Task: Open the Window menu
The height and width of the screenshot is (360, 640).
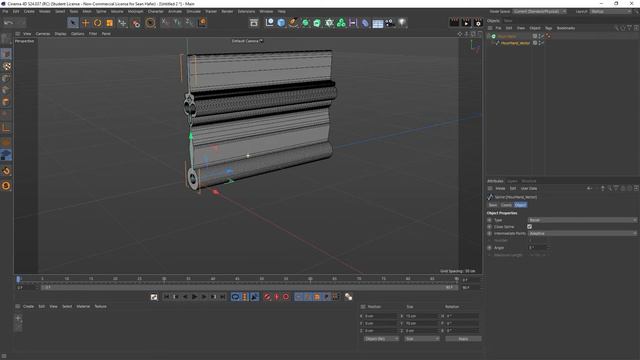Action: (x=266, y=11)
